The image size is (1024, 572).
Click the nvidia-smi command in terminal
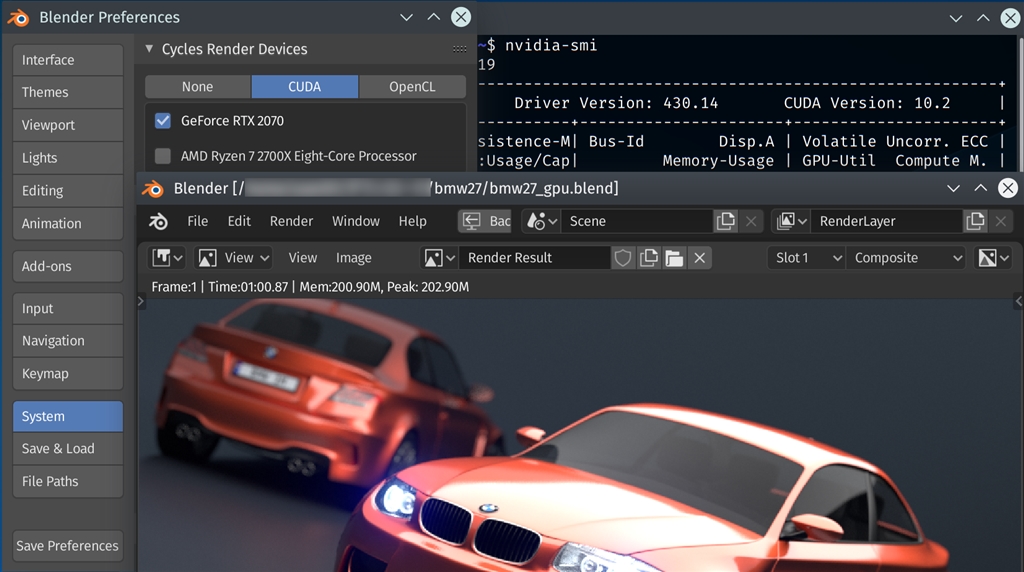pyautogui.click(x=551, y=45)
